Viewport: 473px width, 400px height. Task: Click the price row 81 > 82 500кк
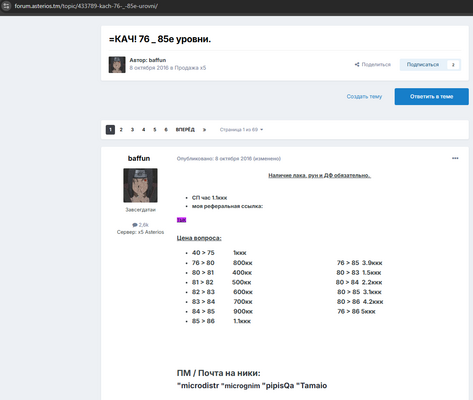coord(221,282)
